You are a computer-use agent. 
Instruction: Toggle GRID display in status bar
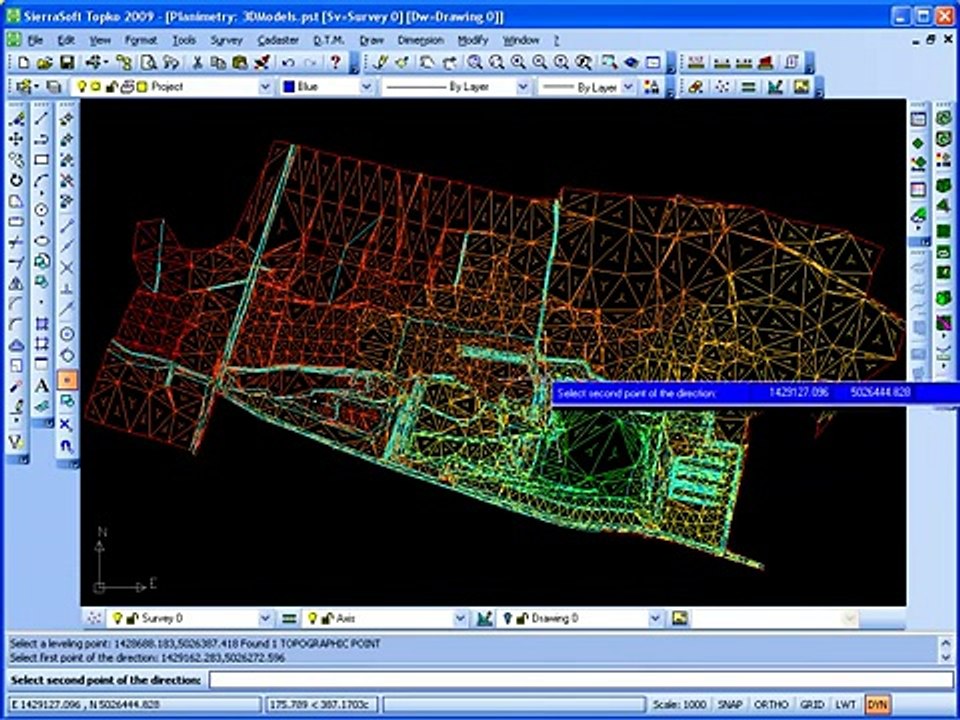click(x=812, y=705)
